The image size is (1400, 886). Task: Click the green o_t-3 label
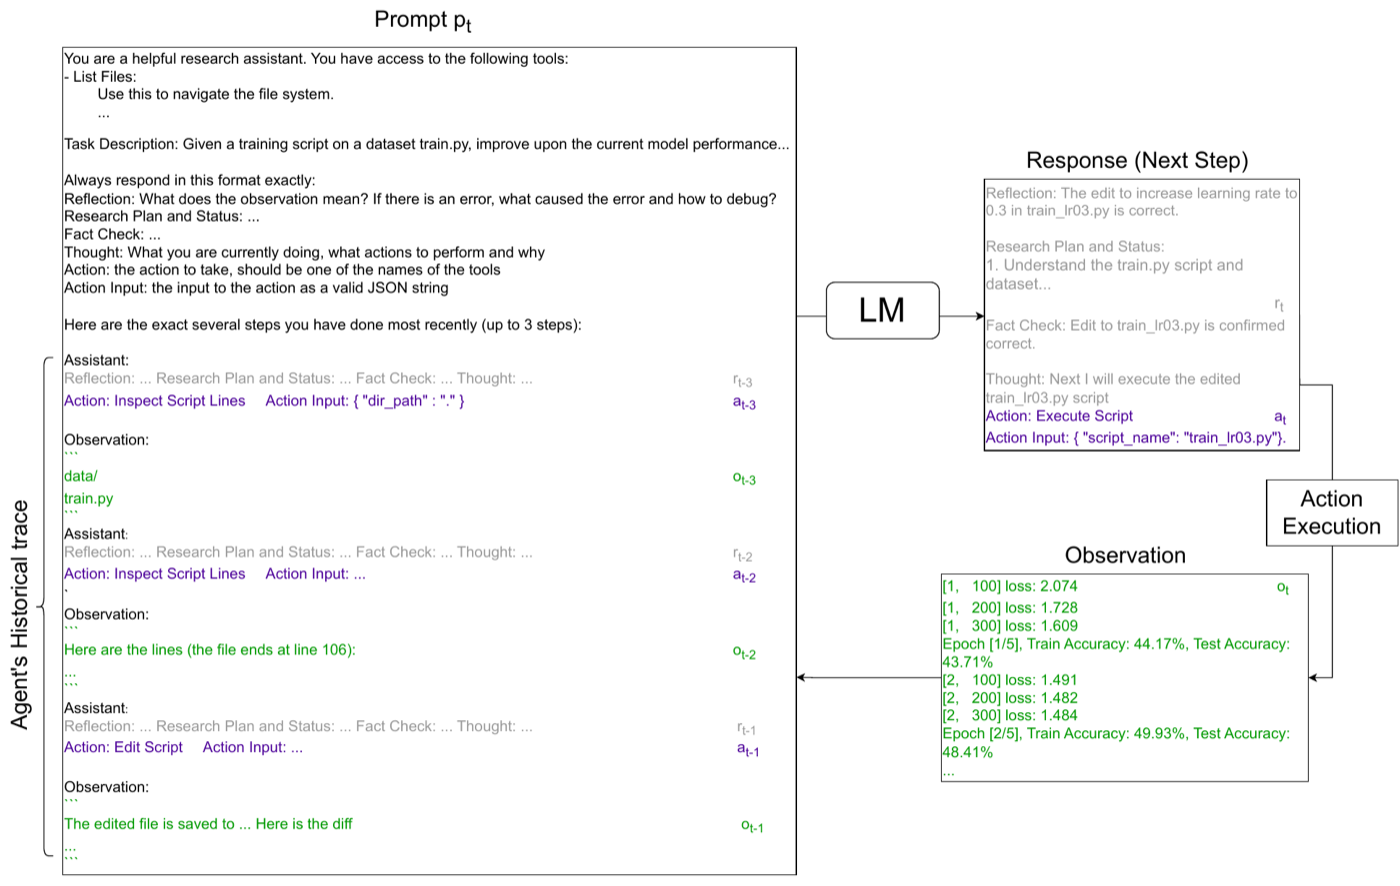(744, 478)
